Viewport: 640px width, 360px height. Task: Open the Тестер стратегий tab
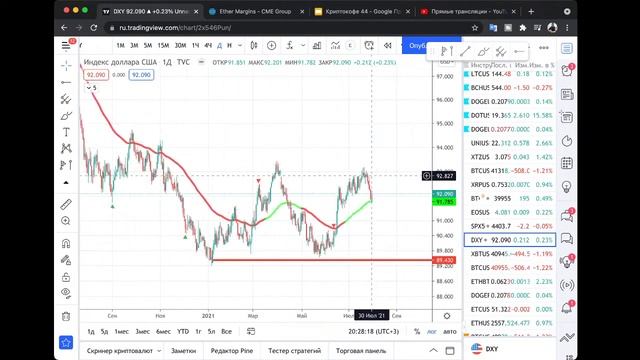click(294, 351)
